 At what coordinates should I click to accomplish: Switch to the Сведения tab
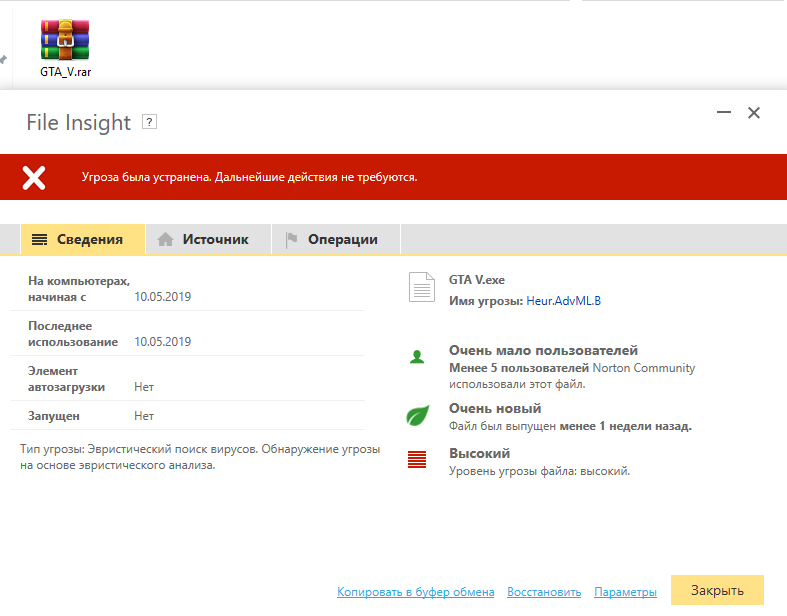coord(83,239)
